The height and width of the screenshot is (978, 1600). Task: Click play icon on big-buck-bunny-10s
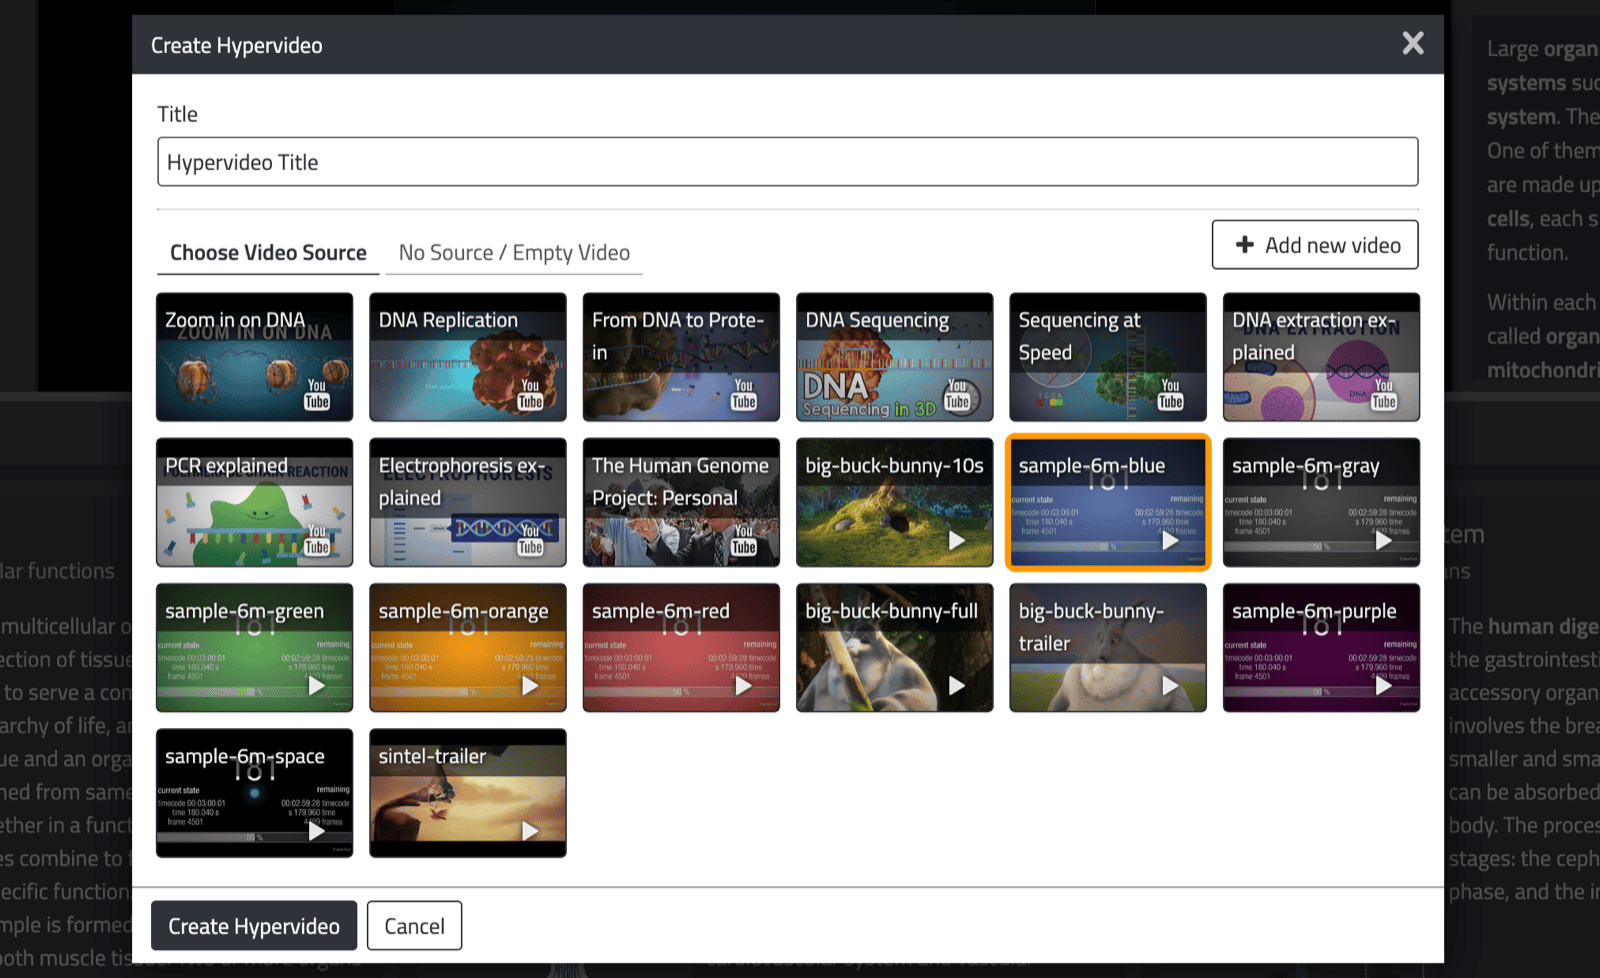pos(956,540)
